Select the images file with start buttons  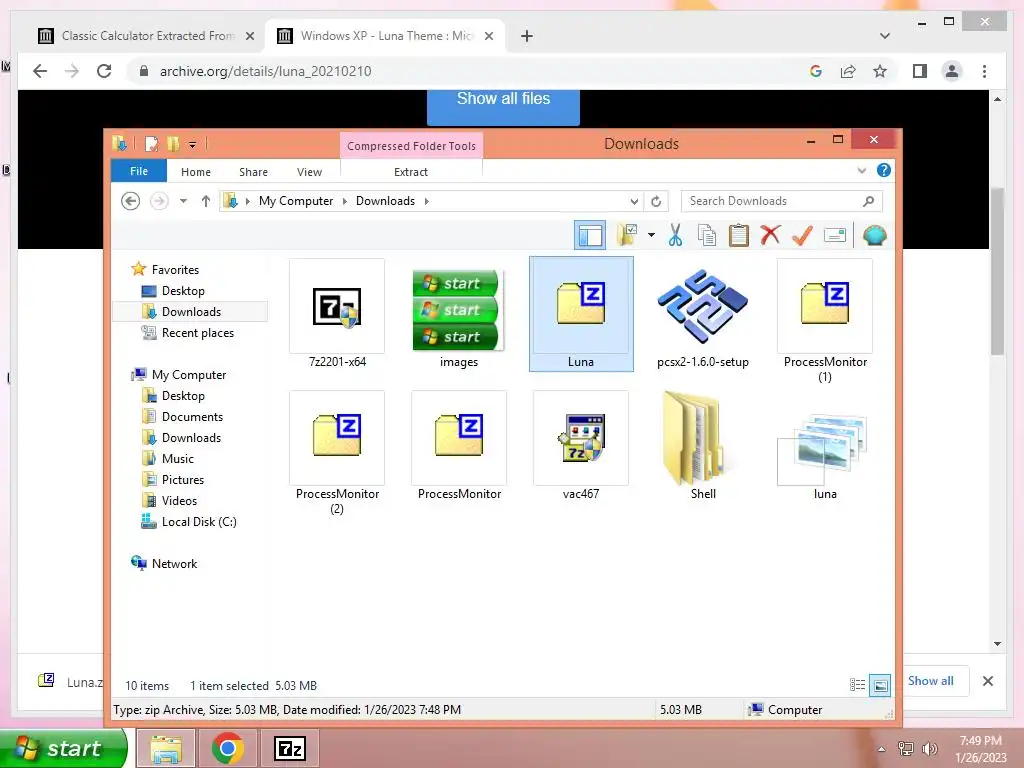point(458,314)
